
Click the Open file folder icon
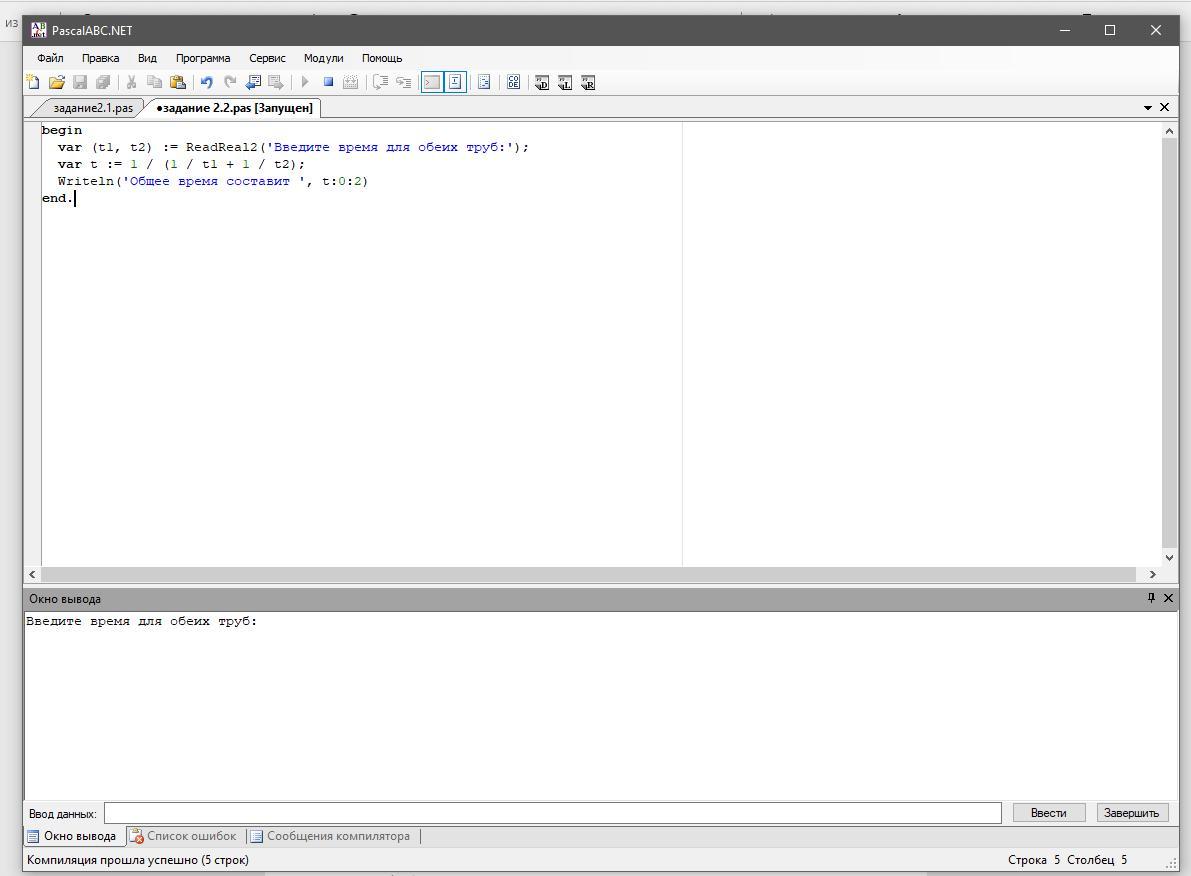(57, 83)
